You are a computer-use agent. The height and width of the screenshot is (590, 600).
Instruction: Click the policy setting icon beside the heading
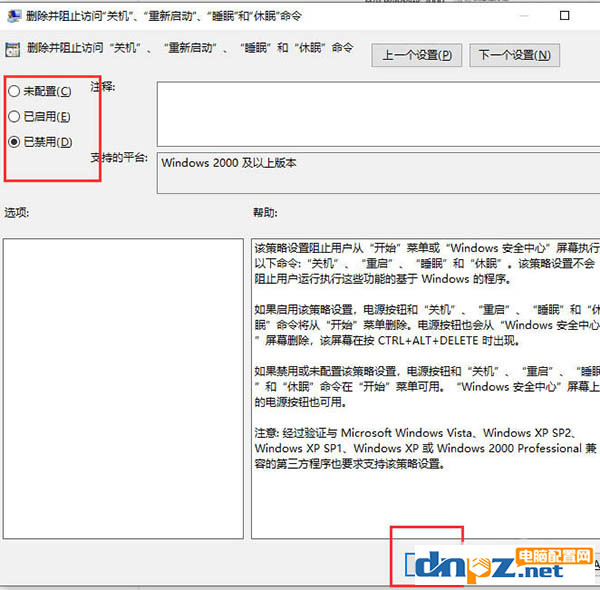(x=13, y=50)
